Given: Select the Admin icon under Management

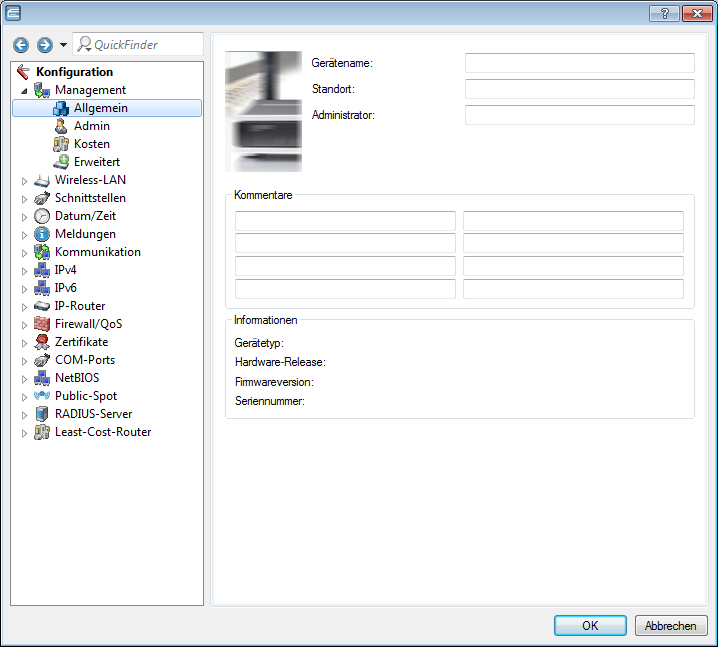Looking at the screenshot, I should 61,126.
